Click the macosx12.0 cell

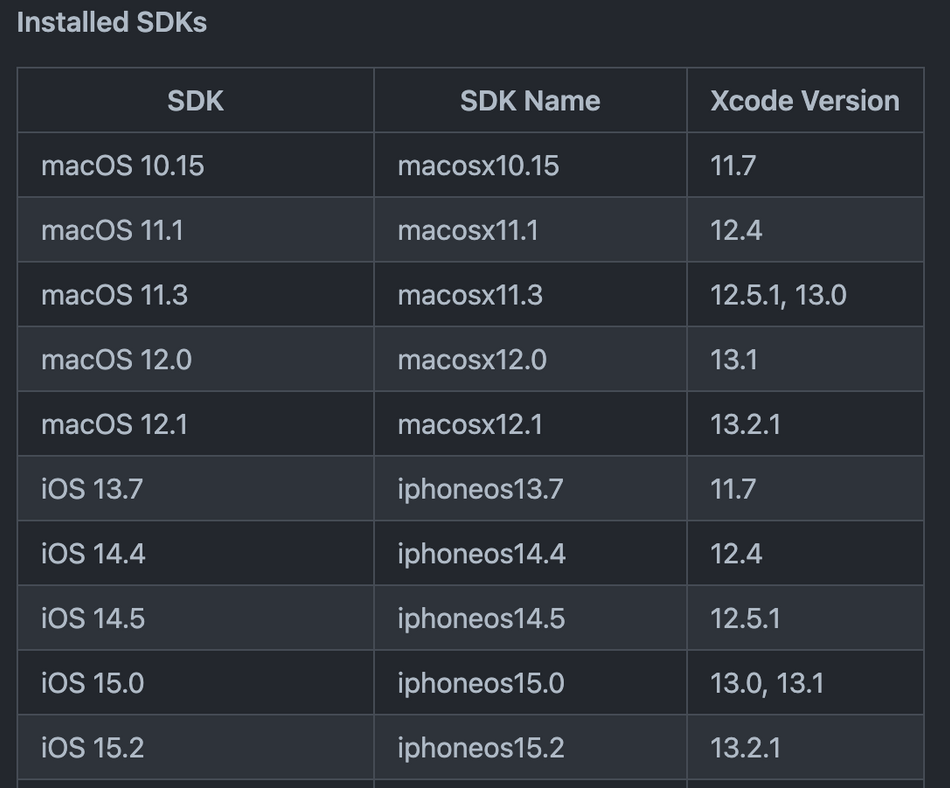point(530,360)
